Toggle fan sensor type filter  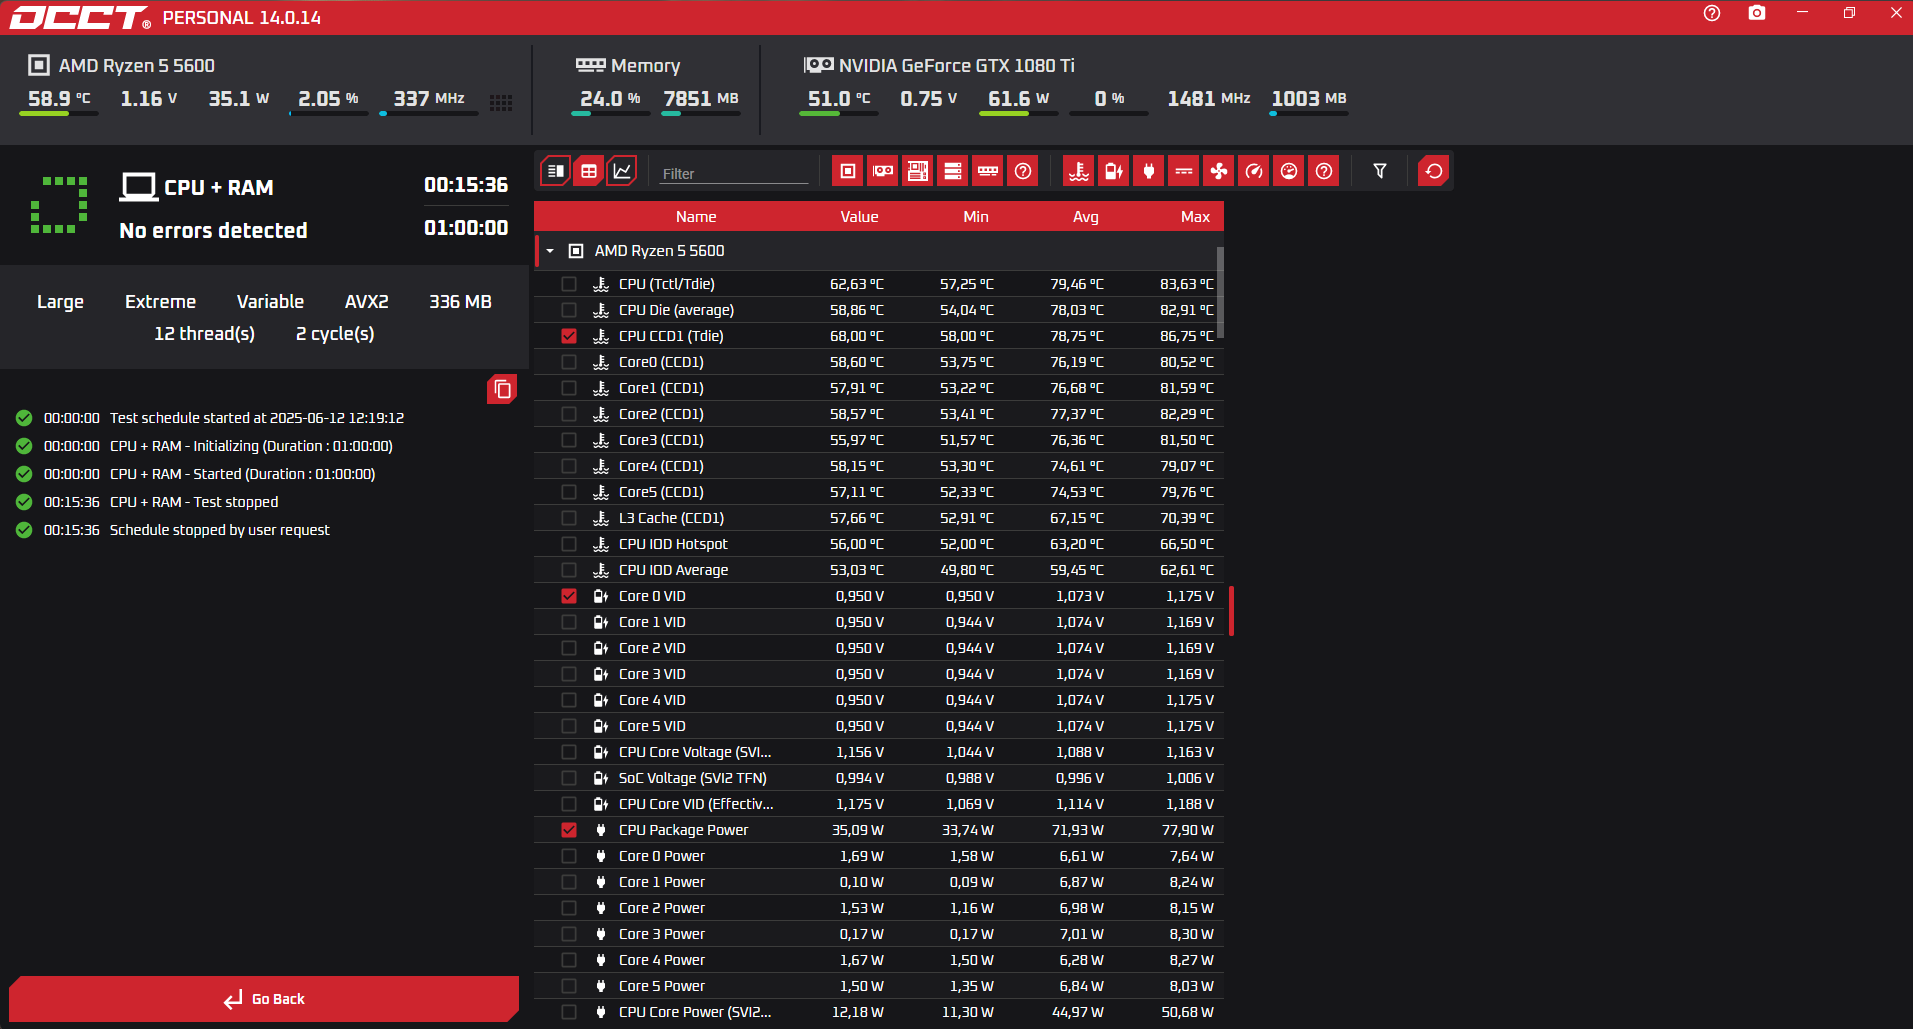click(x=1219, y=171)
